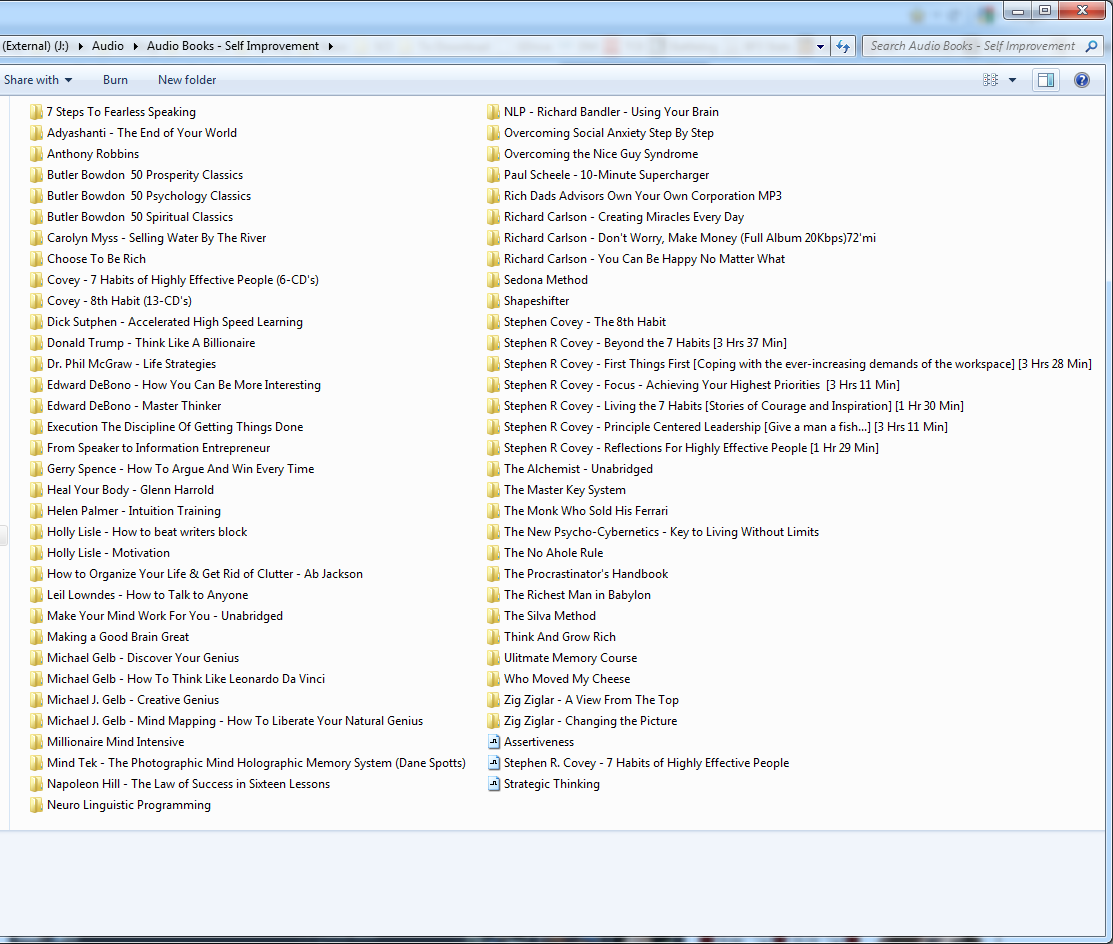The width and height of the screenshot is (1113, 944).
Task: Click the Search Audio Books input field
Action: pyautogui.click(x=972, y=46)
